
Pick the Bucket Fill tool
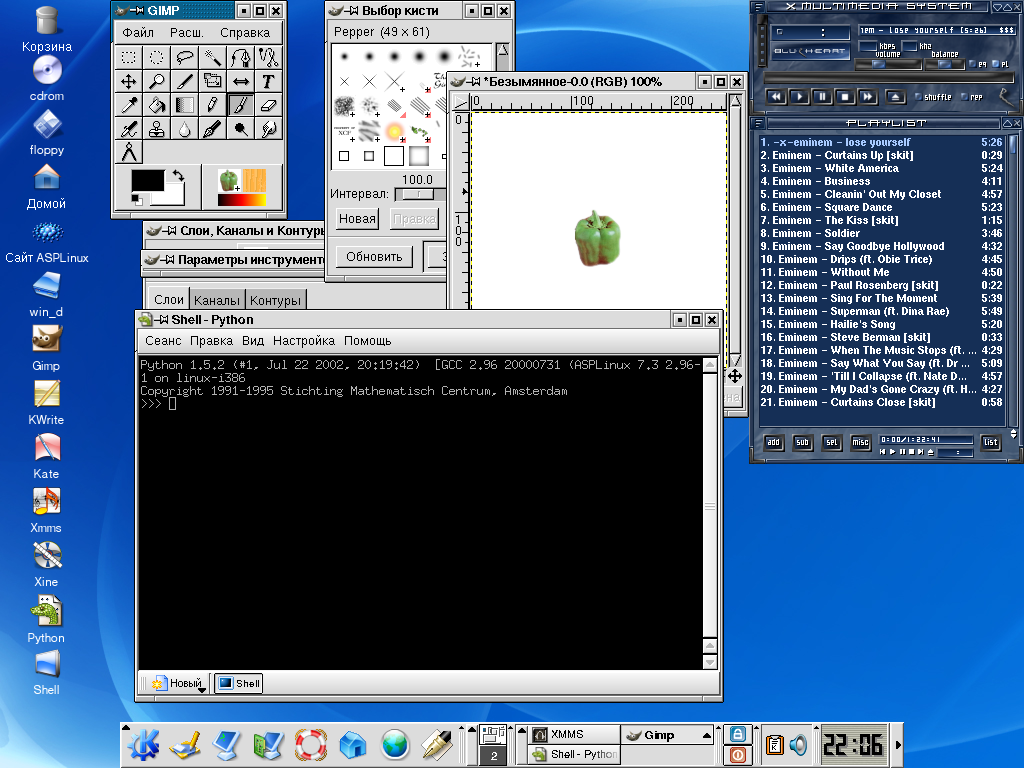point(157,105)
